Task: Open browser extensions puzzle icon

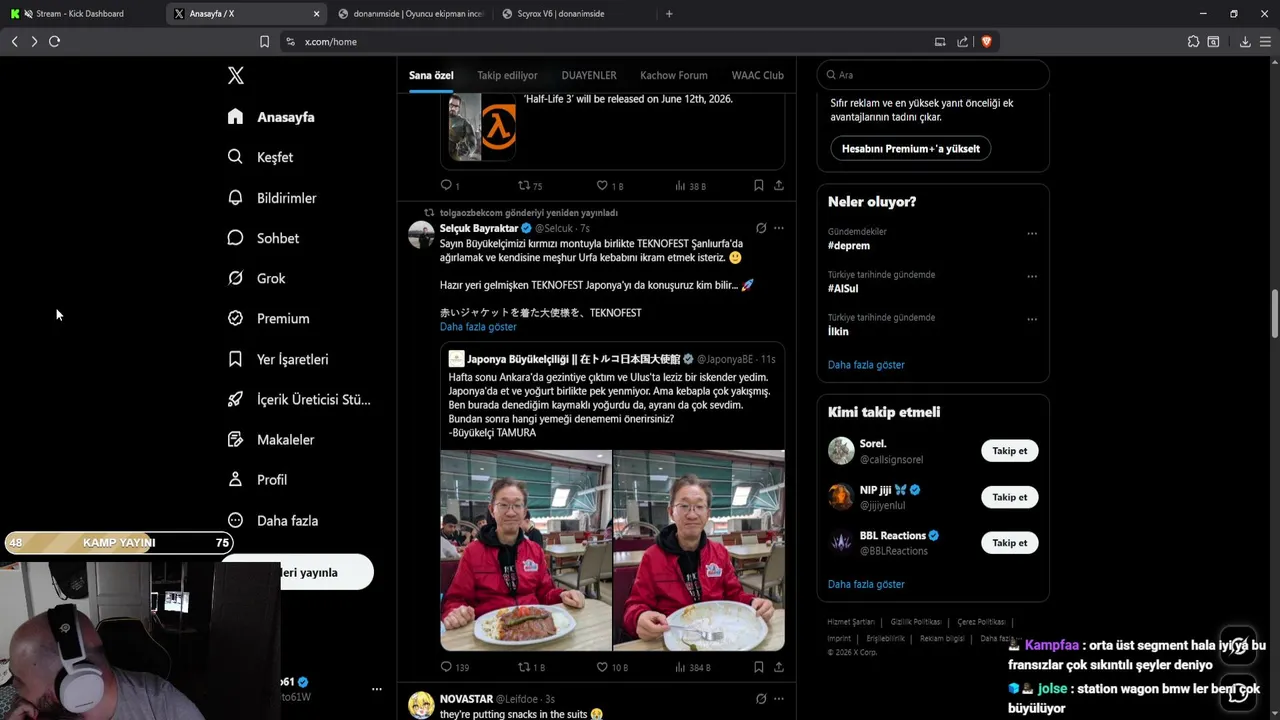Action: point(1193,41)
